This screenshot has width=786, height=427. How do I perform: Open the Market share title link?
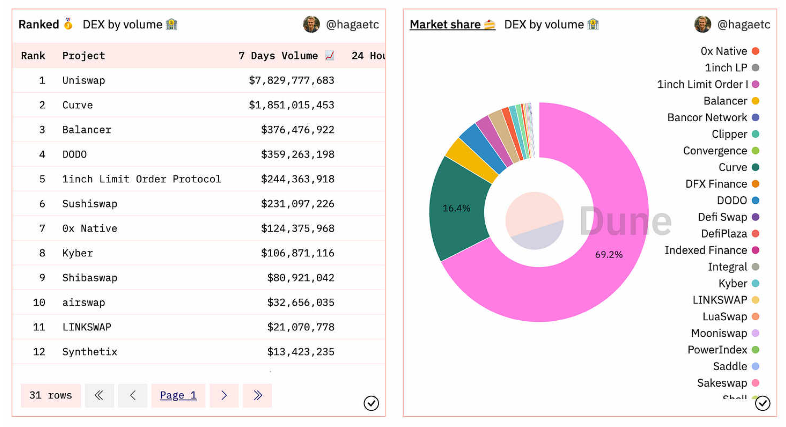coord(453,24)
